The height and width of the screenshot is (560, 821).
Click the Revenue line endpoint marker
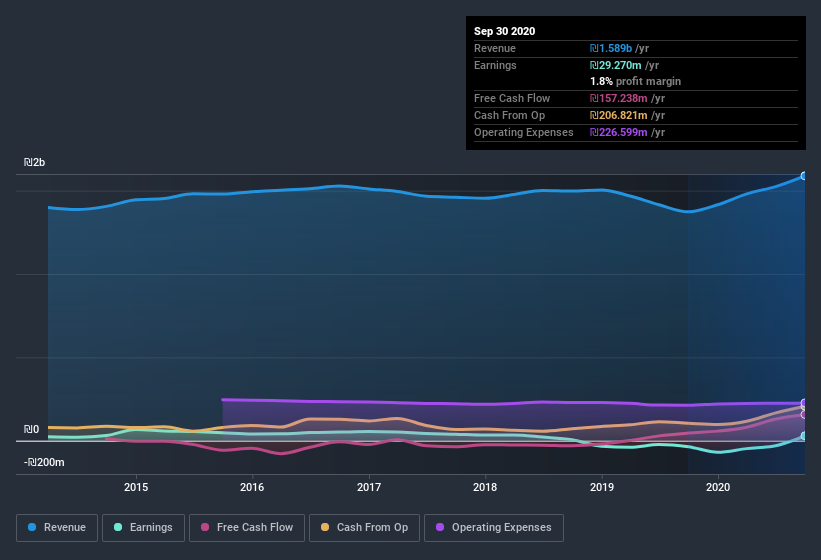pyautogui.click(x=803, y=176)
